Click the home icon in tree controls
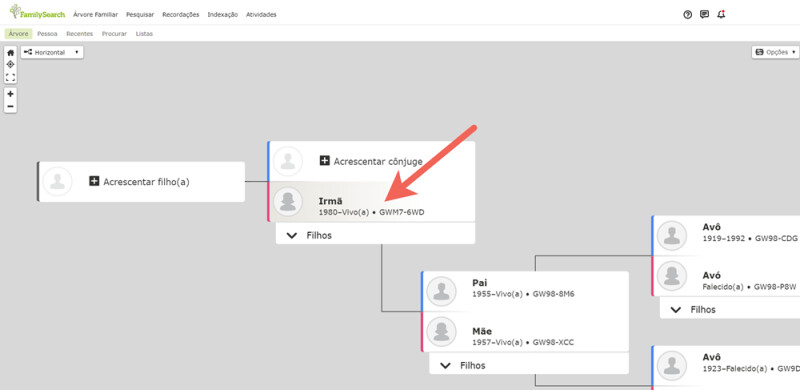The image size is (800, 390). pyautogui.click(x=11, y=53)
